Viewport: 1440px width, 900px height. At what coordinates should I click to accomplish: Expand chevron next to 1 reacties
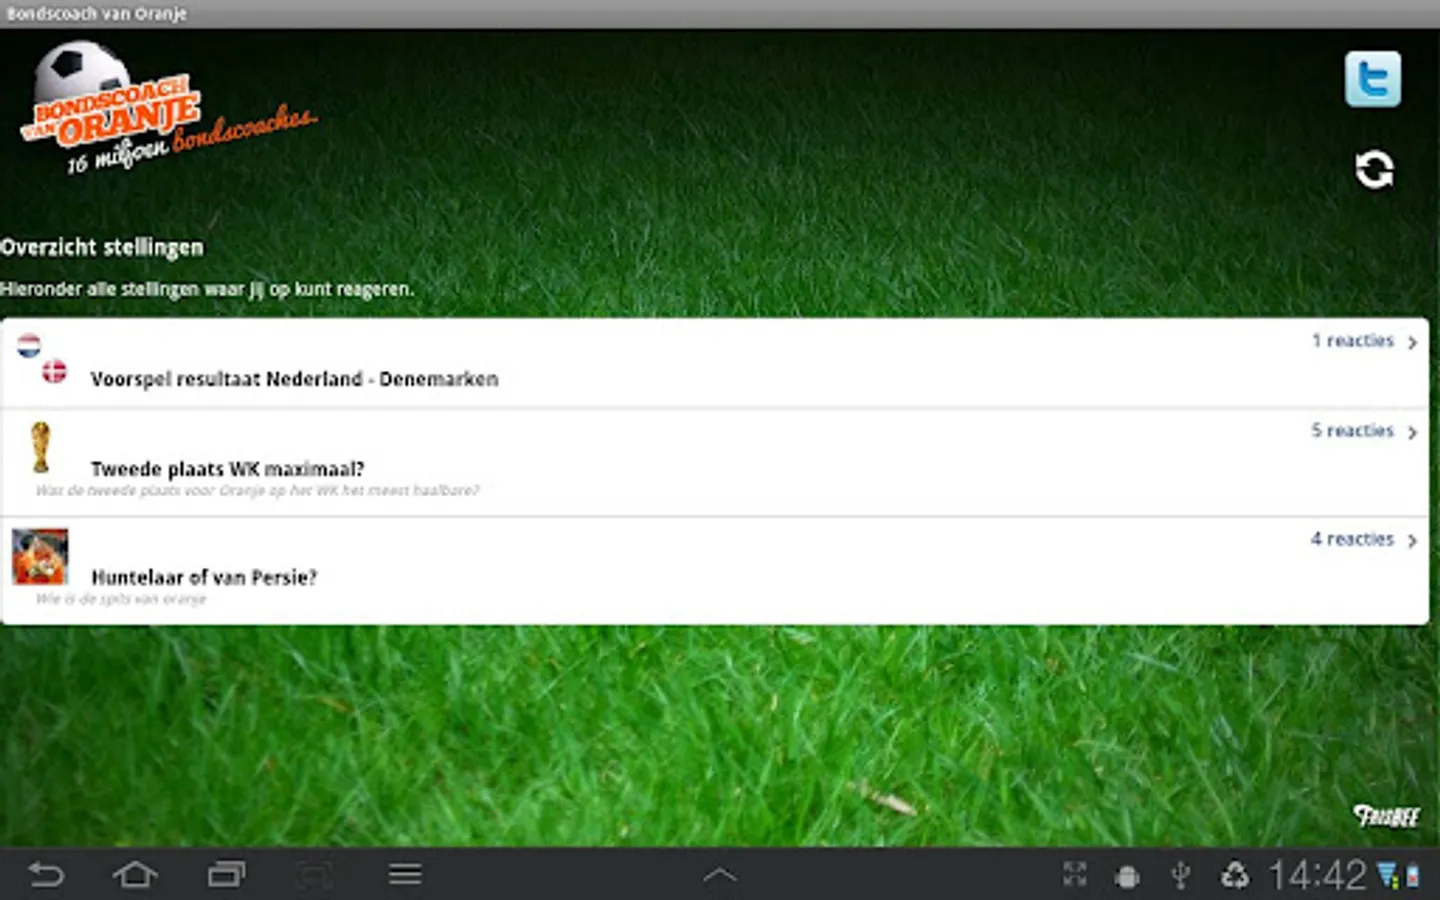(x=1412, y=343)
